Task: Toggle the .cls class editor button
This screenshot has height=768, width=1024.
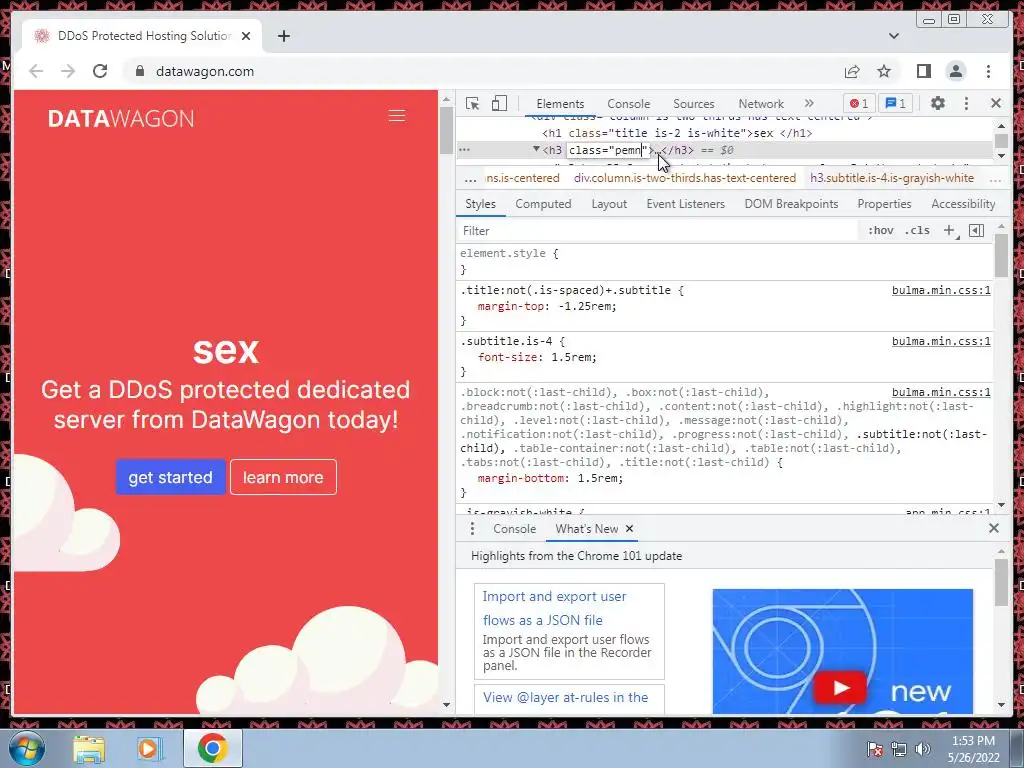Action: 917,230
